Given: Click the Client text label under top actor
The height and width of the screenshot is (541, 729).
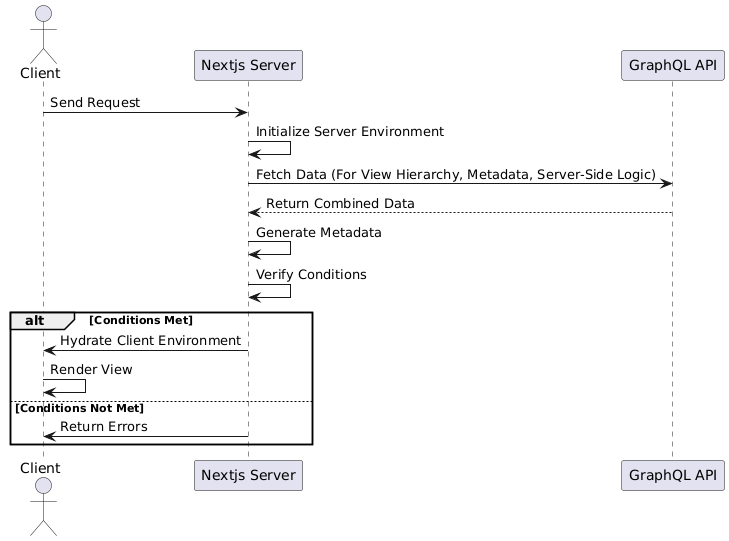Looking at the screenshot, I should click(43, 73).
